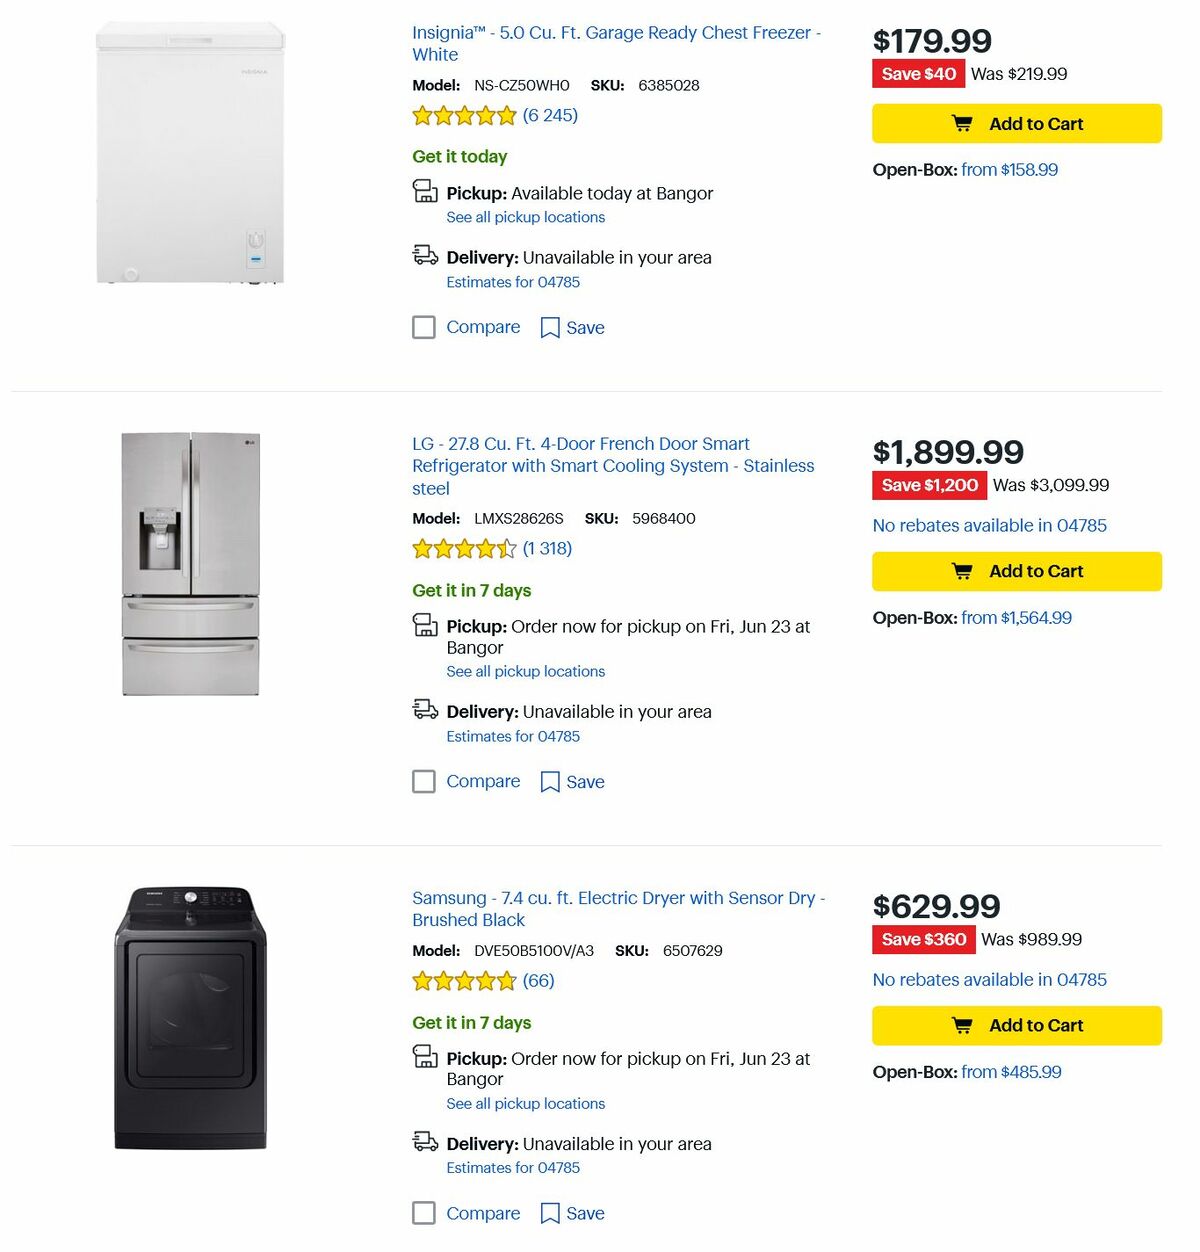Check the Compare box for the LG refrigerator

424,781
